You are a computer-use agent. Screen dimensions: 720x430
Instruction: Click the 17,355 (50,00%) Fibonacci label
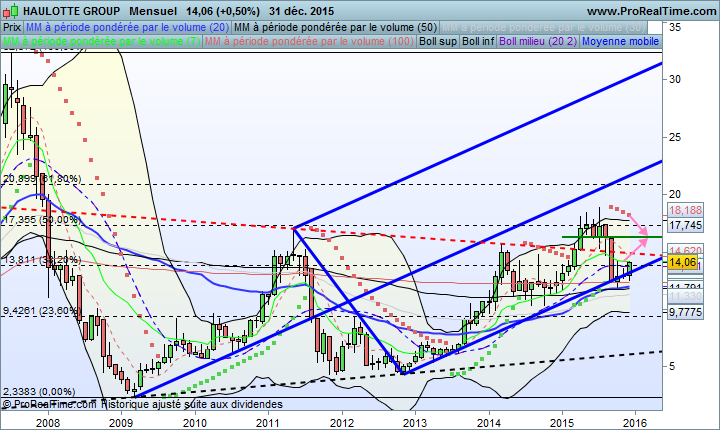point(42,220)
